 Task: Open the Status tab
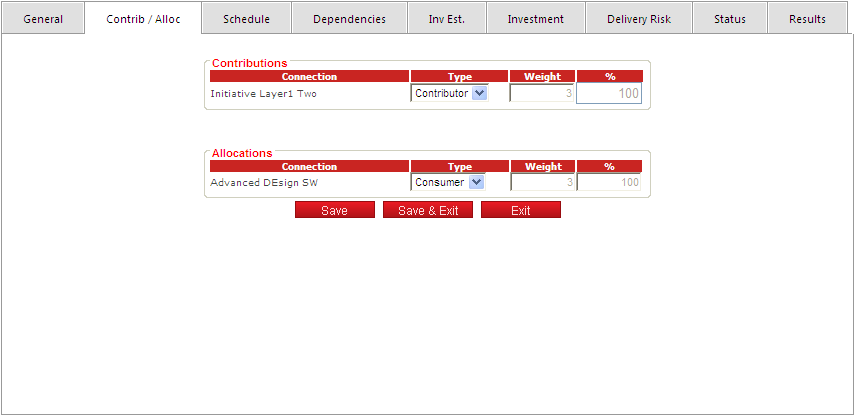point(730,19)
